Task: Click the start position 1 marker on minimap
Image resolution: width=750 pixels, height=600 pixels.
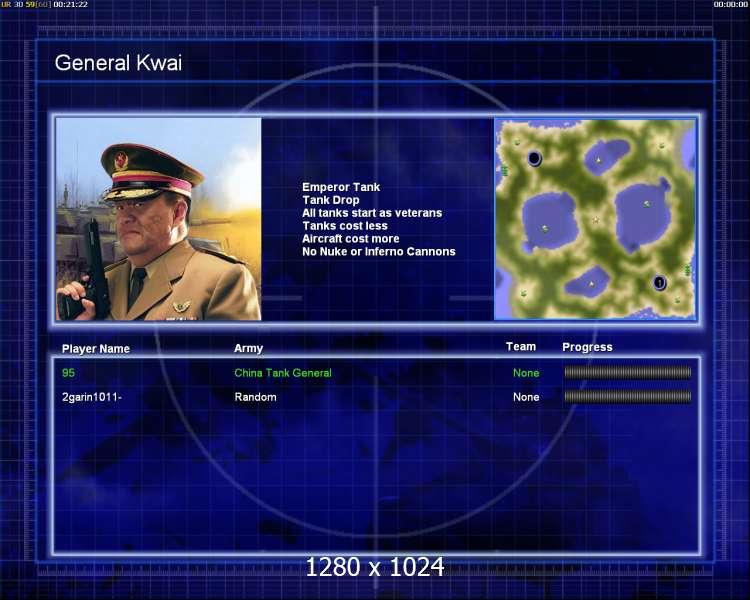Action: pos(659,283)
